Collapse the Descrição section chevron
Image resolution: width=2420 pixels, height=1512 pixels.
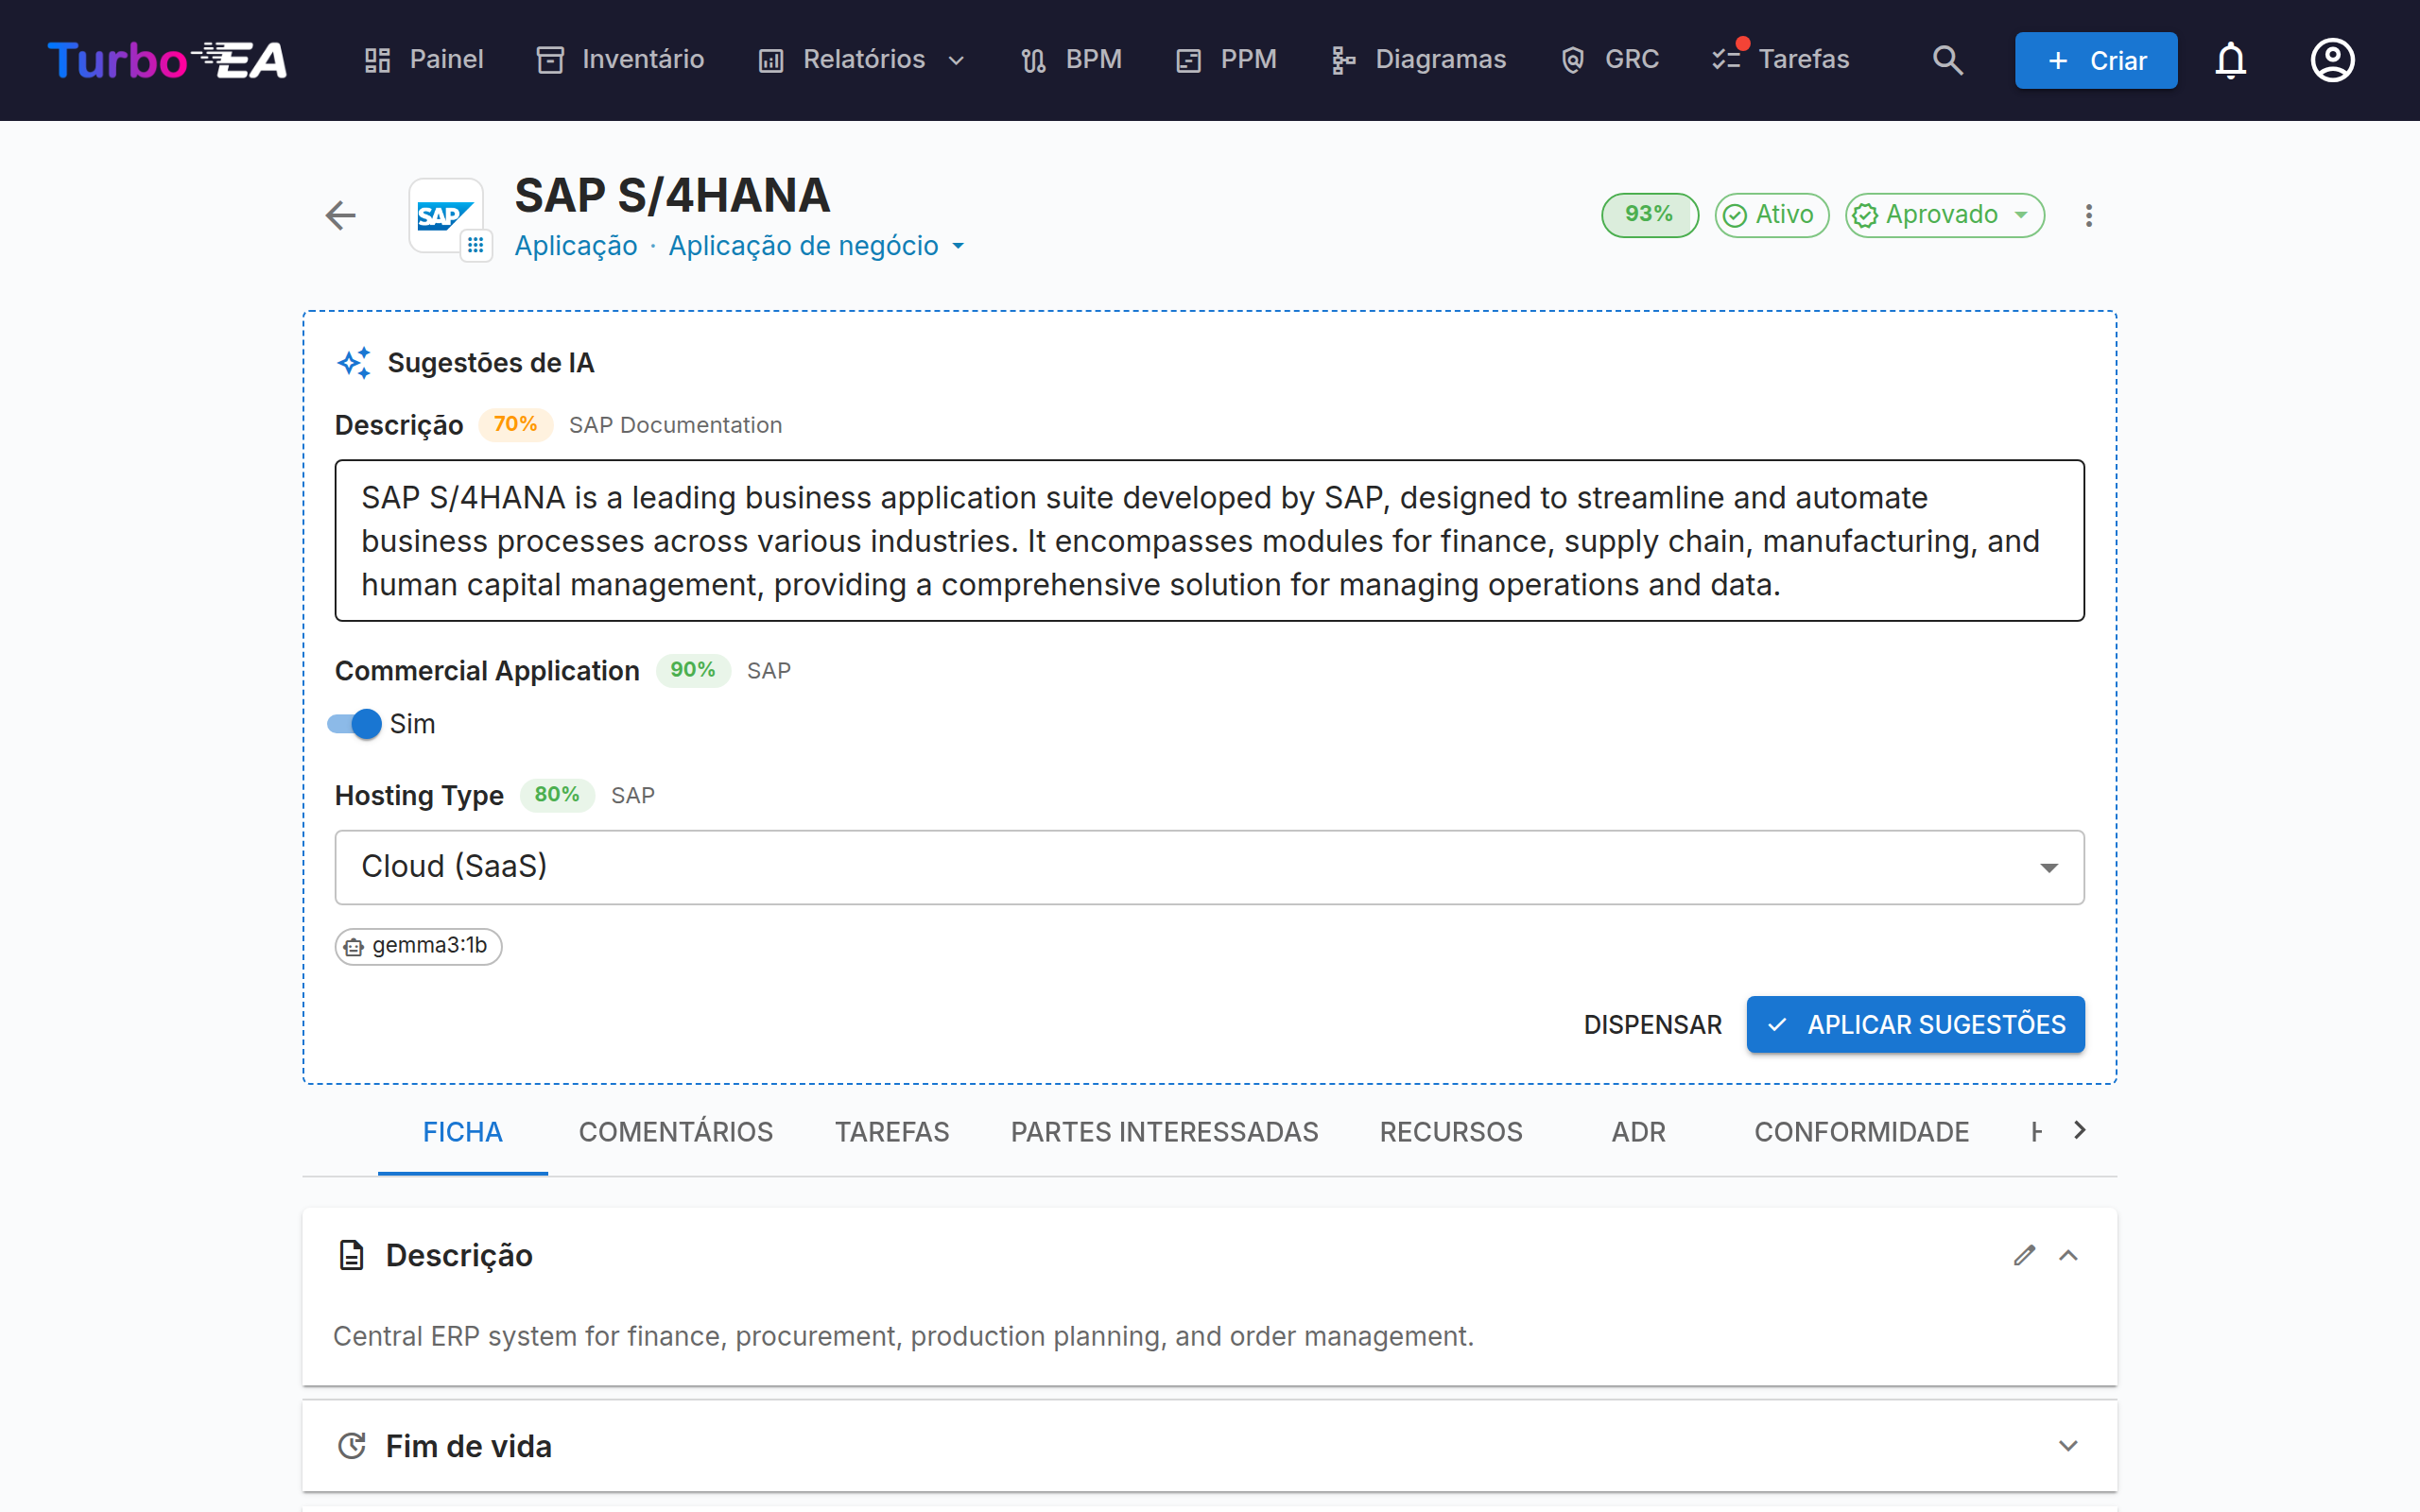[2068, 1255]
